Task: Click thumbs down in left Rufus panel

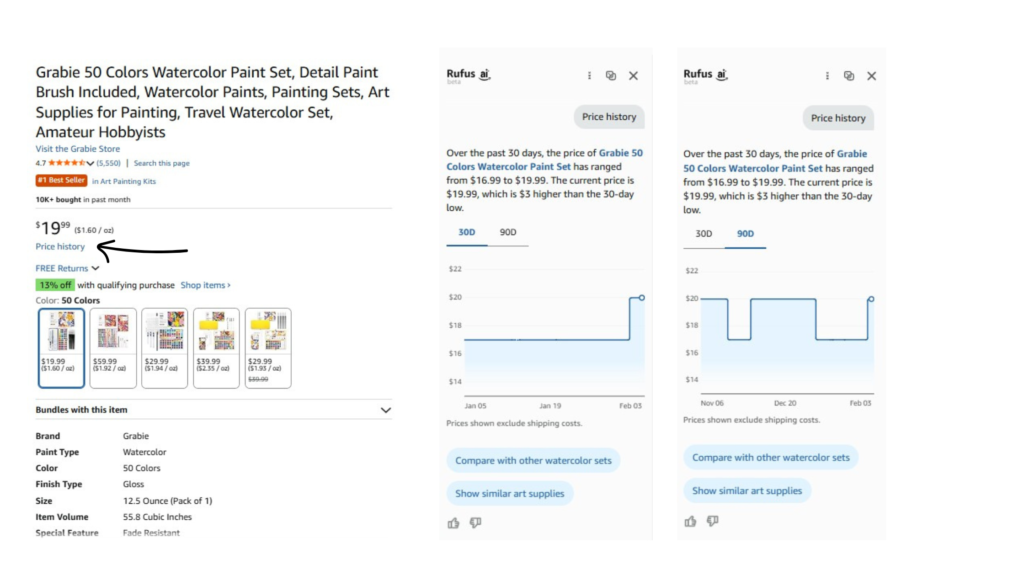Action: pyautogui.click(x=475, y=523)
